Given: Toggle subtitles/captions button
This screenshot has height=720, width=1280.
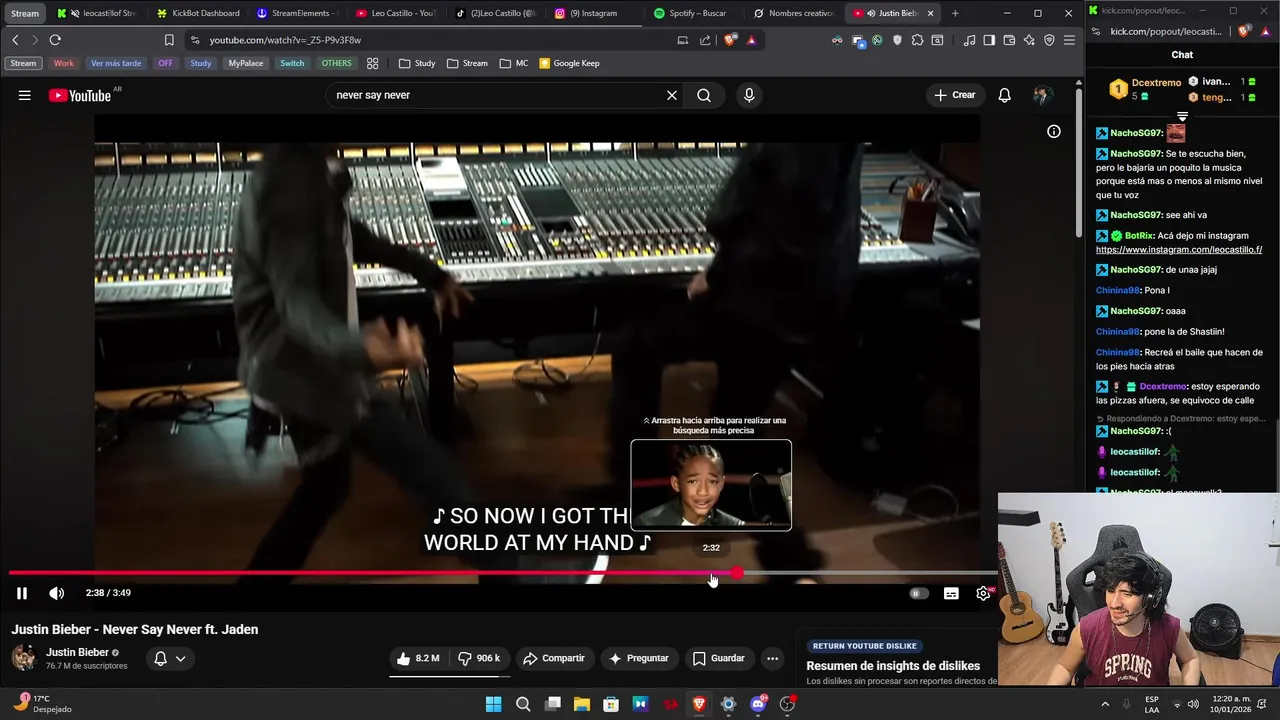Looking at the screenshot, I should tap(951, 593).
